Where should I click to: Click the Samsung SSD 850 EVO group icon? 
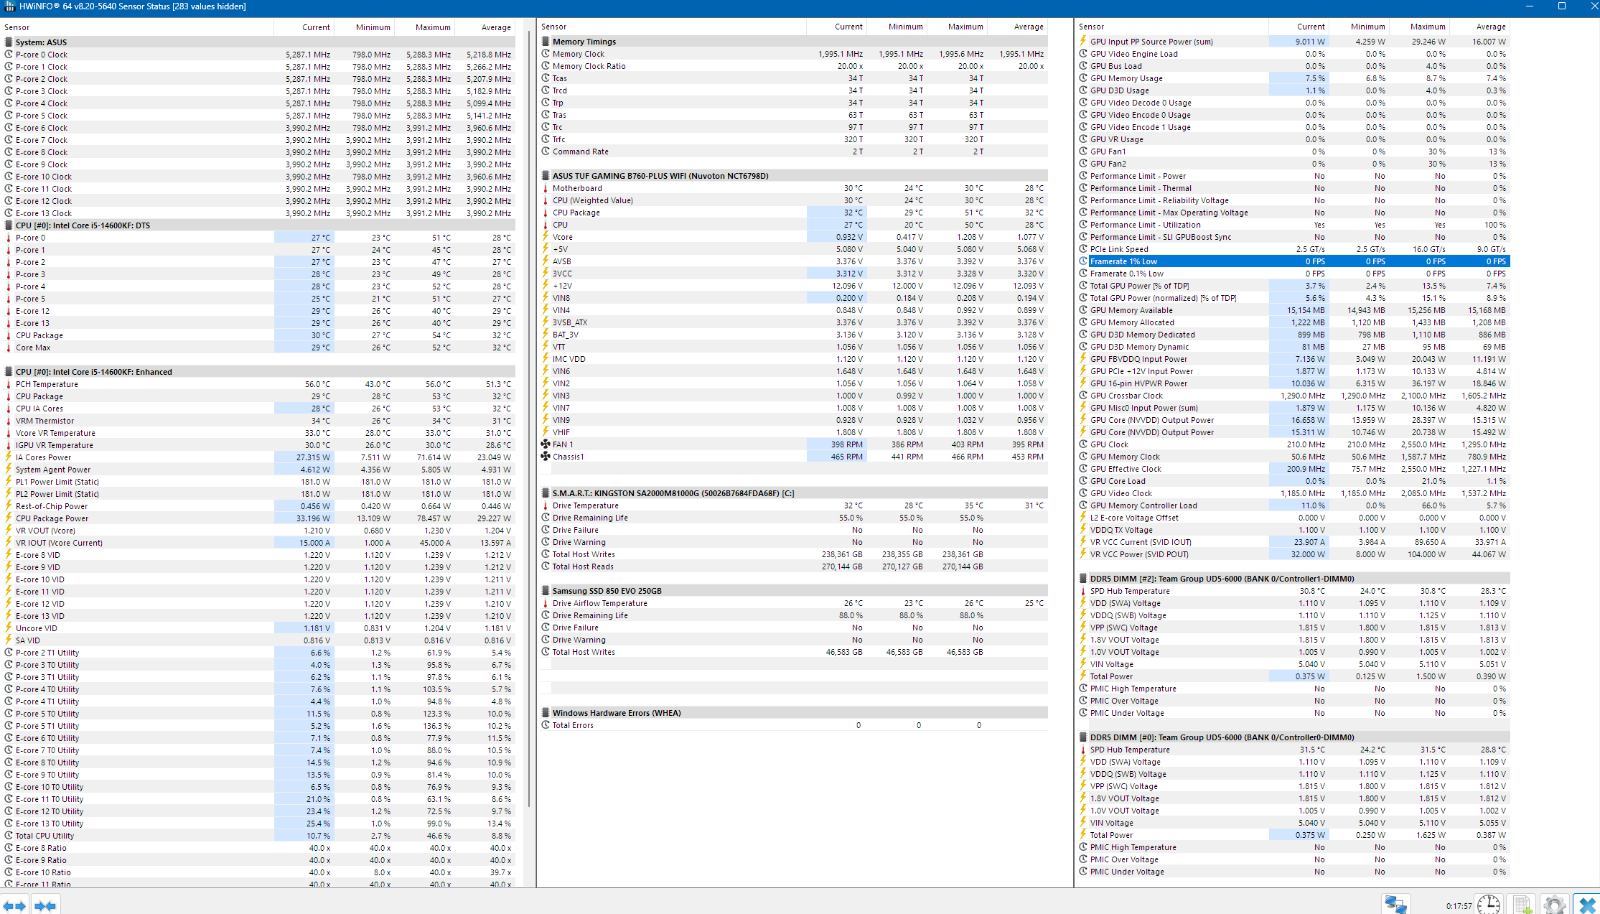546,591
